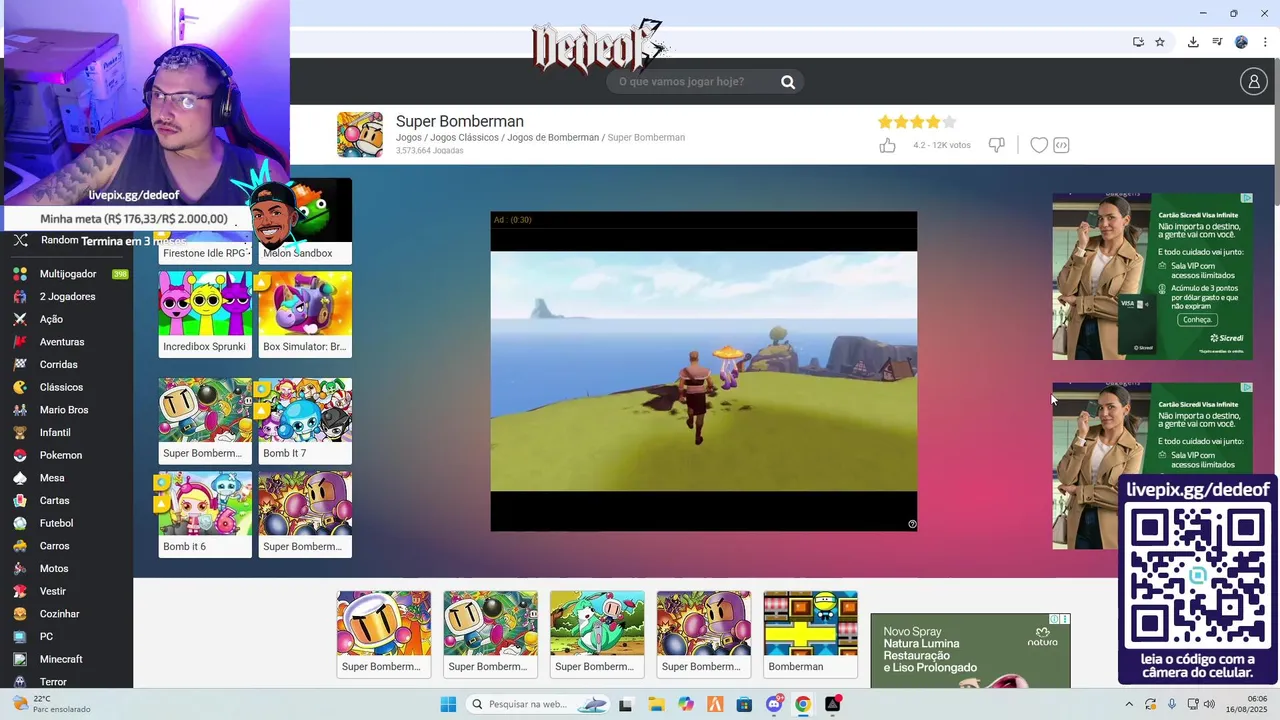Open the Bomb It 7 game thumbnail
Viewport: 1280px width, 720px height.
[x=305, y=421]
